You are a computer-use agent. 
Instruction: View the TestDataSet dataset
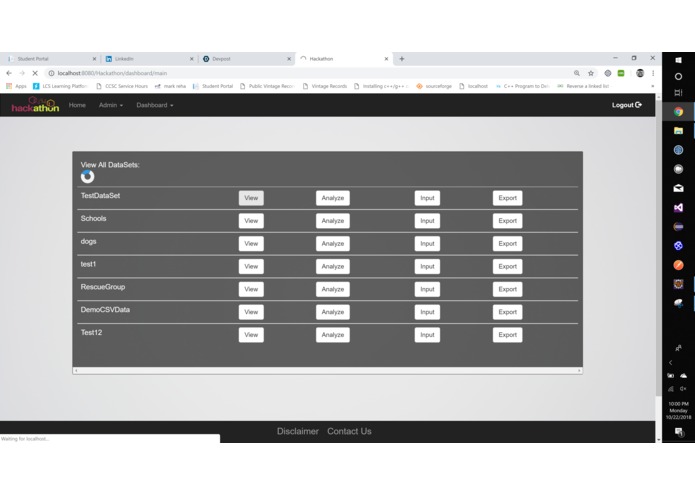coord(251,198)
